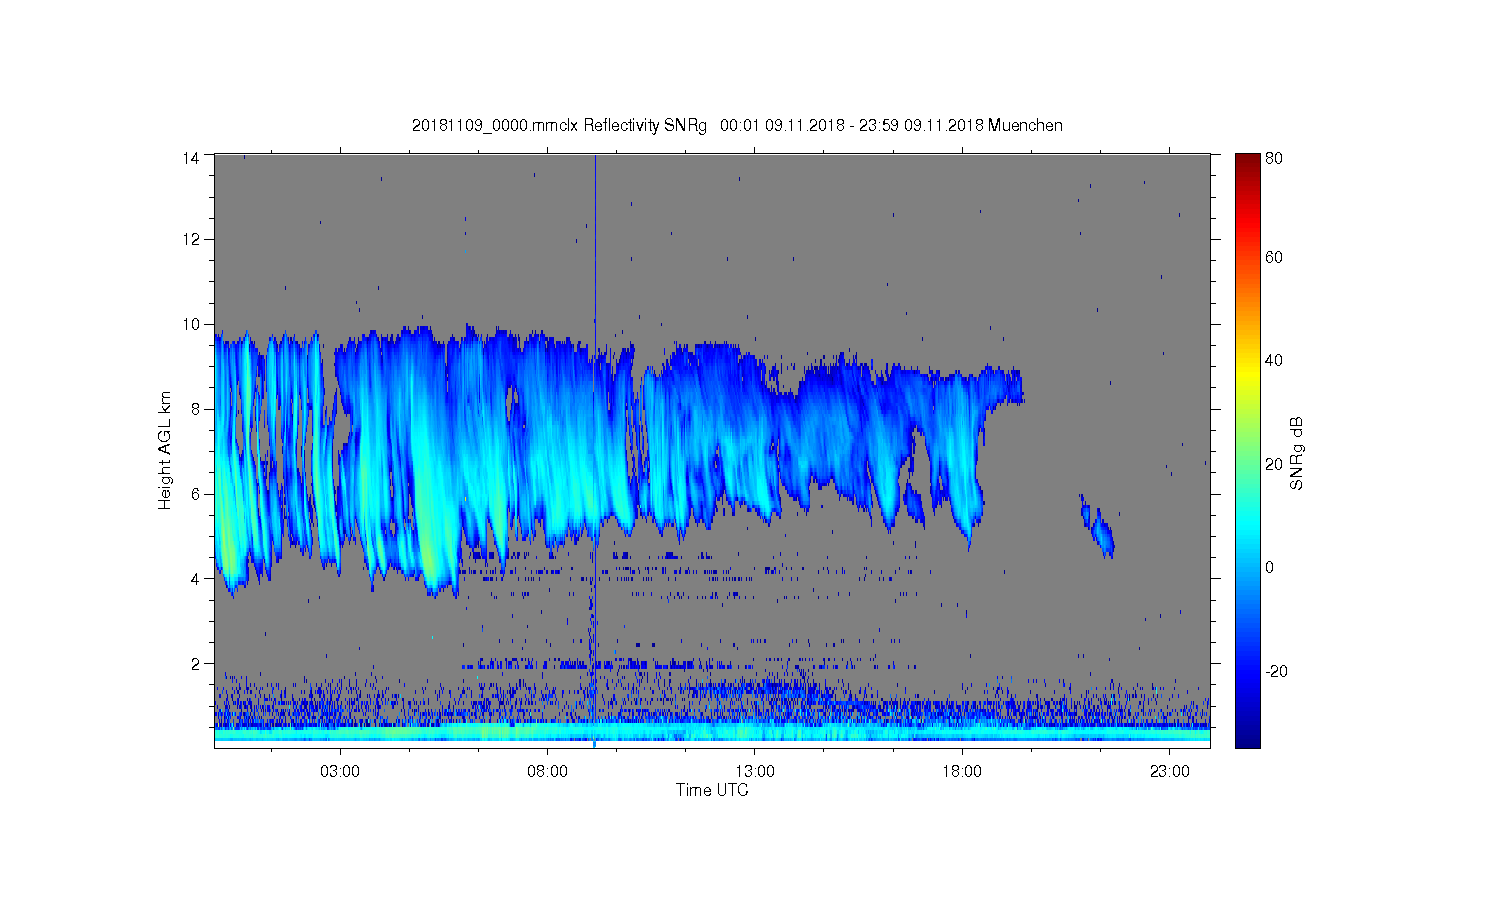1500x900 pixels.
Task: Click the "Time UTC" axis label
Action: tap(712, 790)
